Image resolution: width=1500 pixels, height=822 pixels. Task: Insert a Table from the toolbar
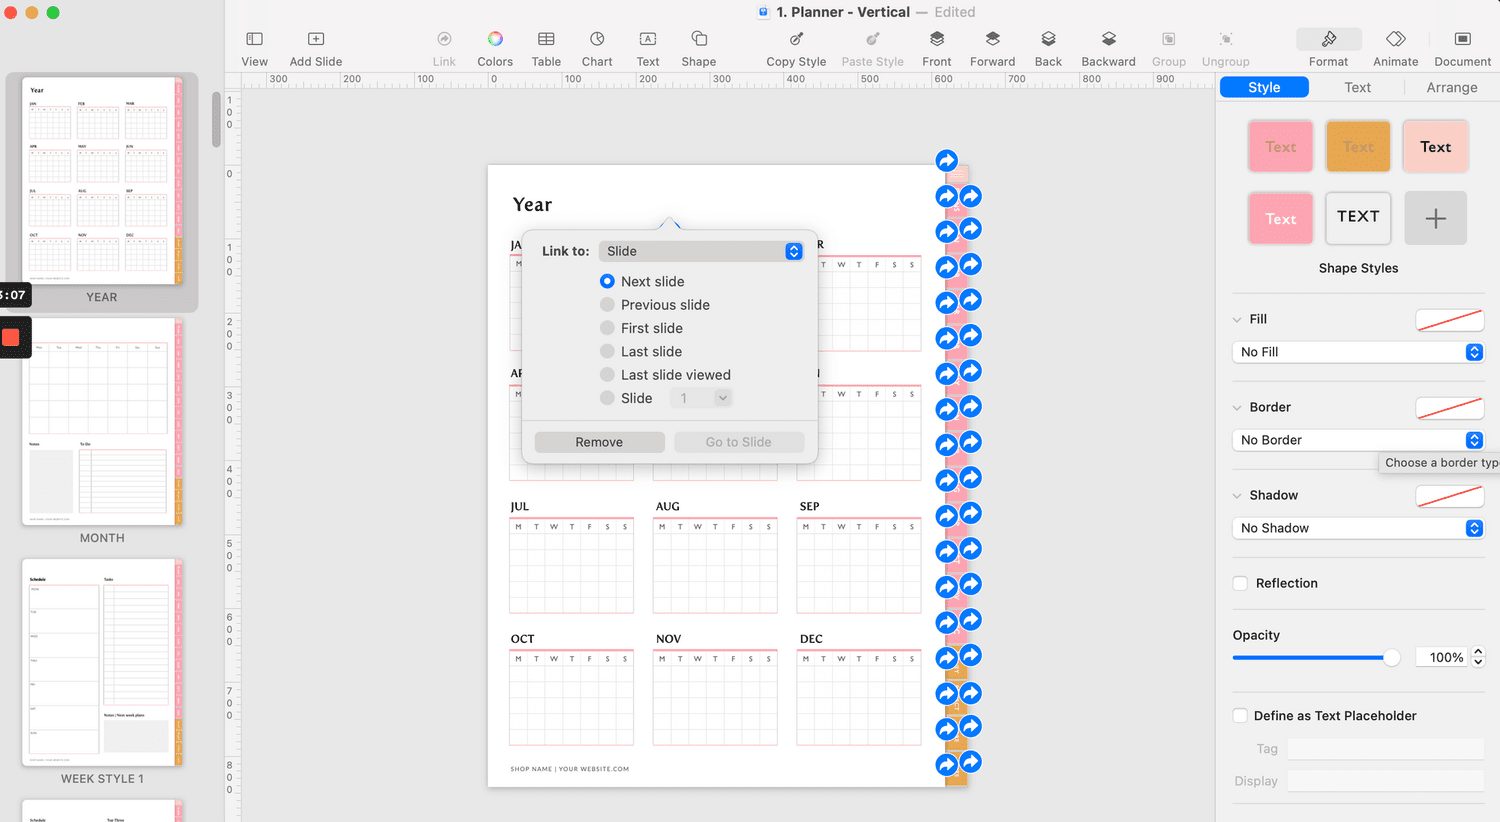(x=546, y=45)
